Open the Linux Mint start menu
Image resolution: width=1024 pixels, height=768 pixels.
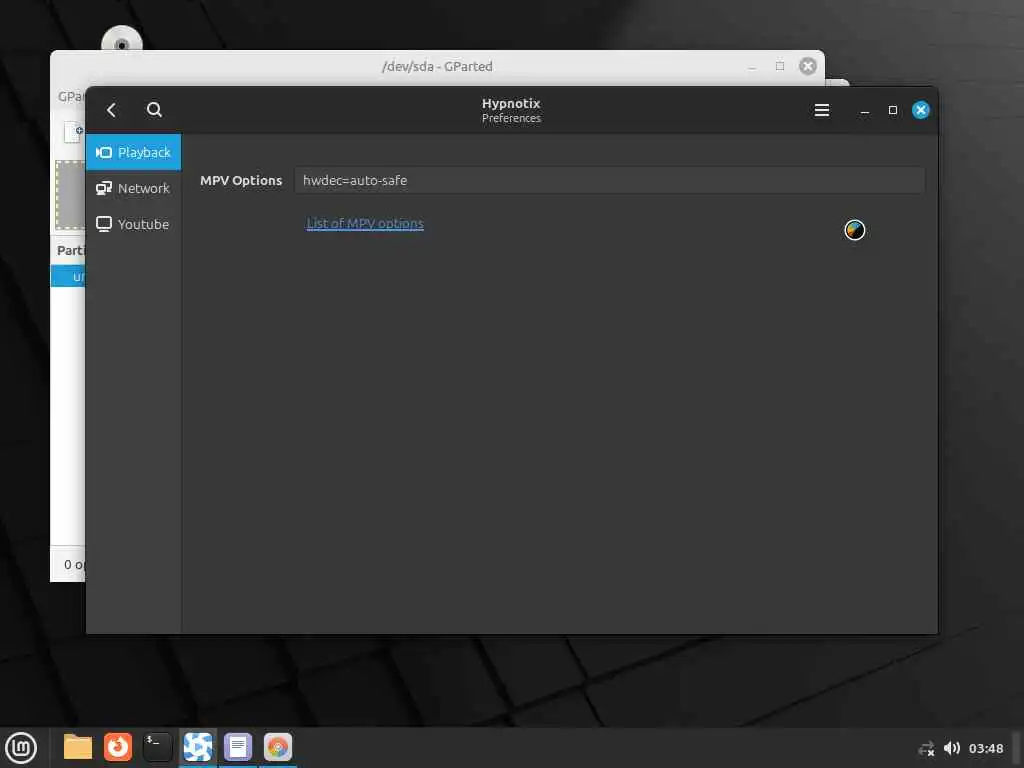point(21,747)
